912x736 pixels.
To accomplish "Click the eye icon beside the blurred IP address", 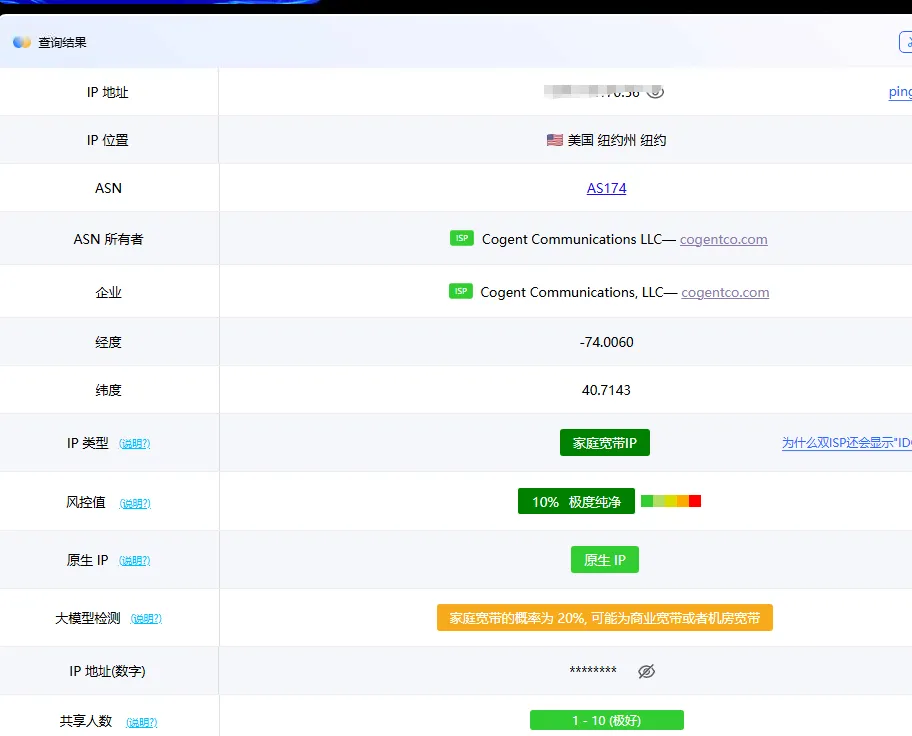I will click(x=655, y=92).
